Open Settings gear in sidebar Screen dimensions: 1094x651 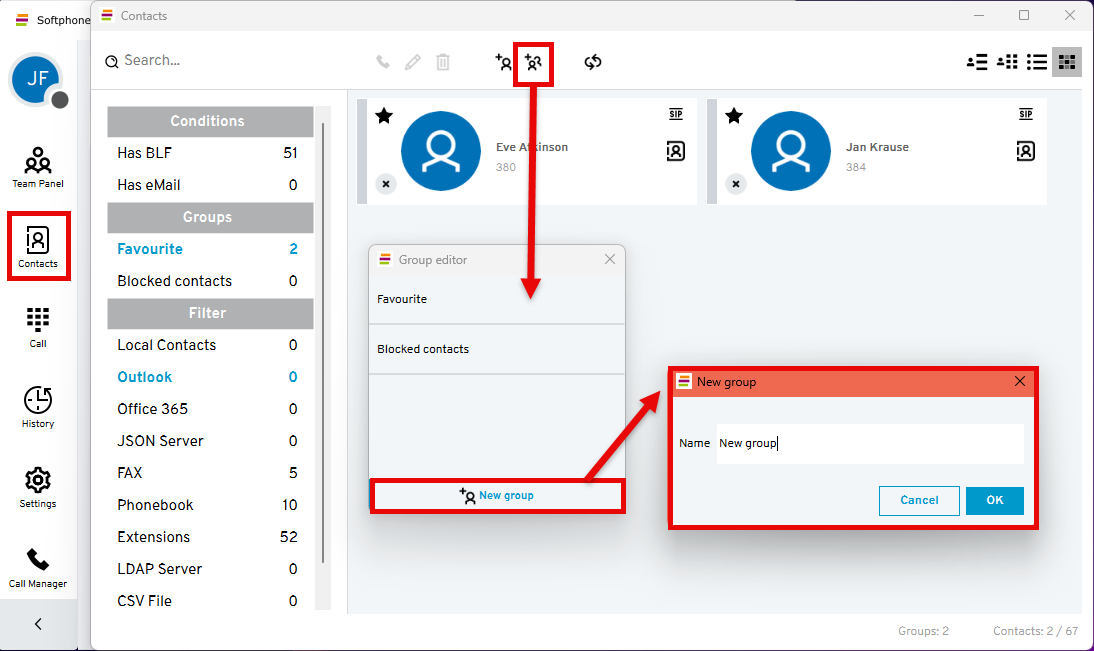[38, 487]
